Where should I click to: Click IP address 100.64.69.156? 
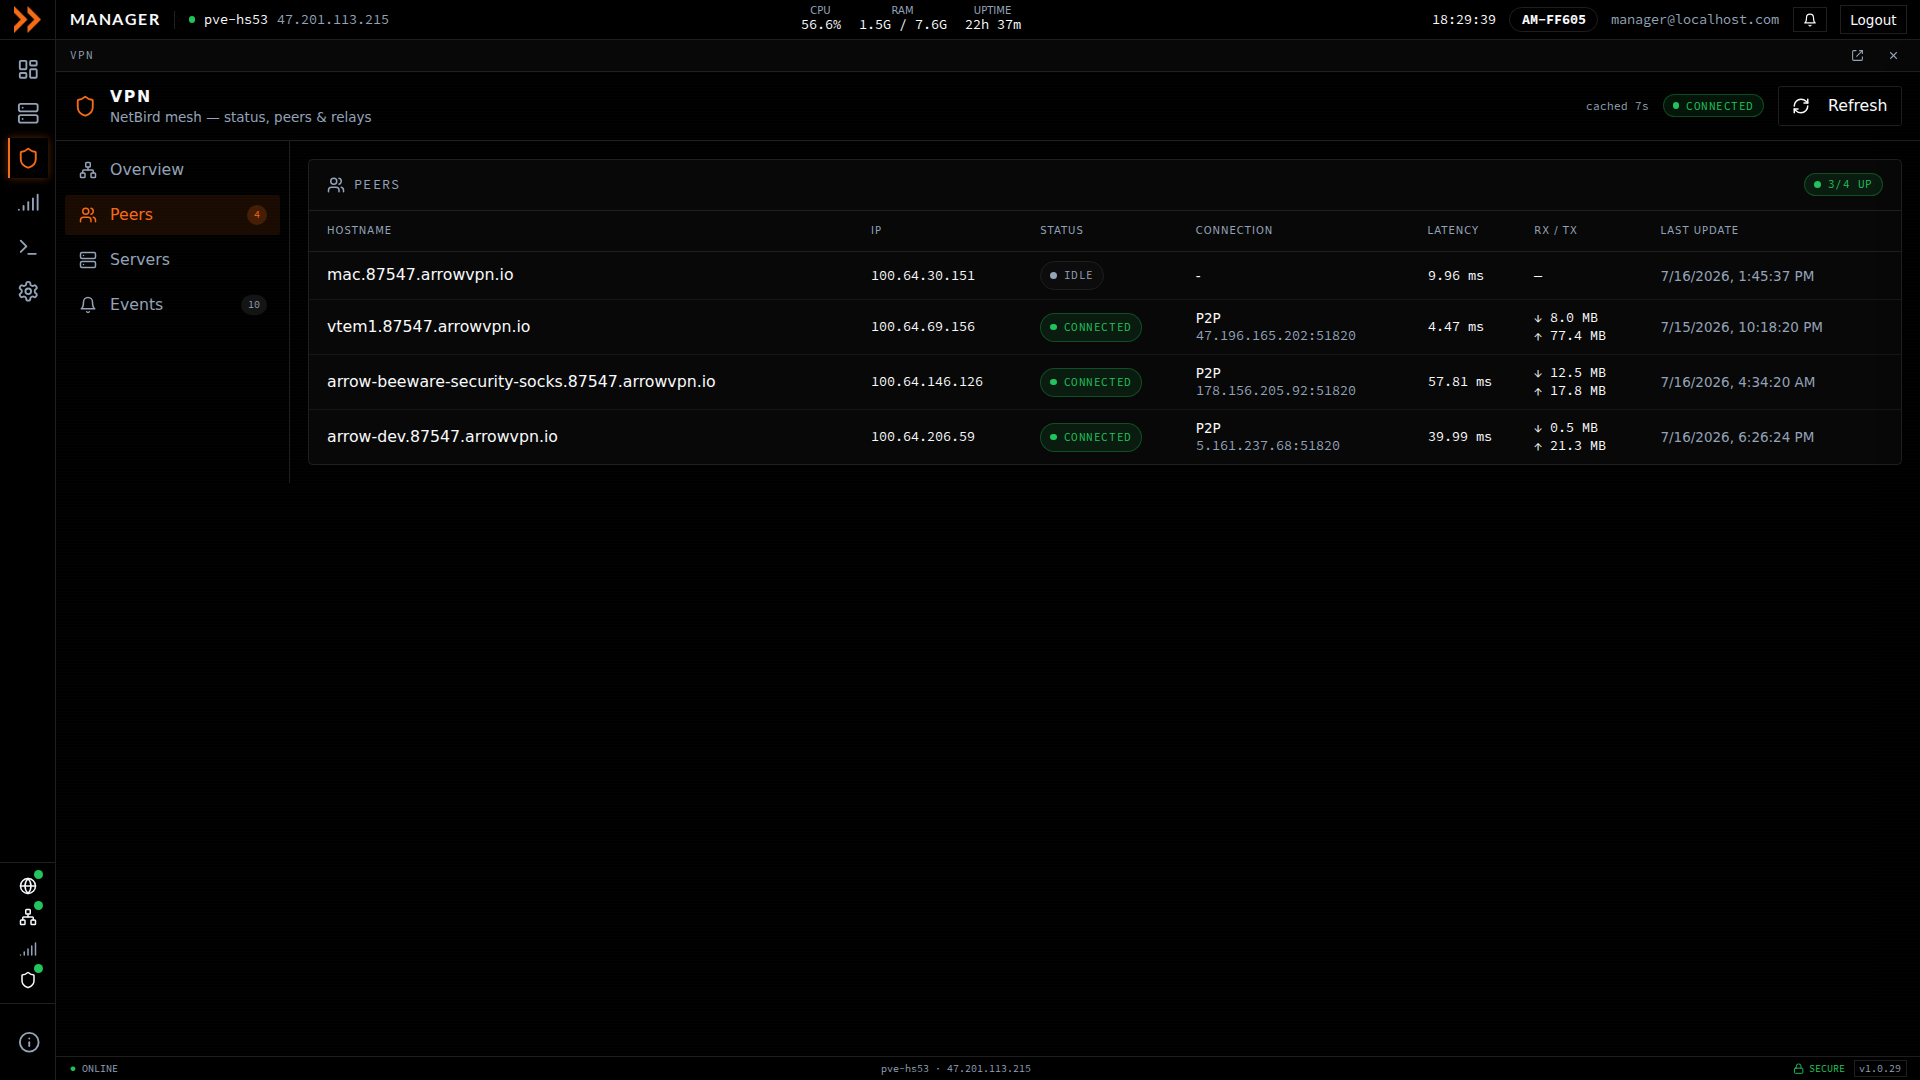tap(922, 327)
